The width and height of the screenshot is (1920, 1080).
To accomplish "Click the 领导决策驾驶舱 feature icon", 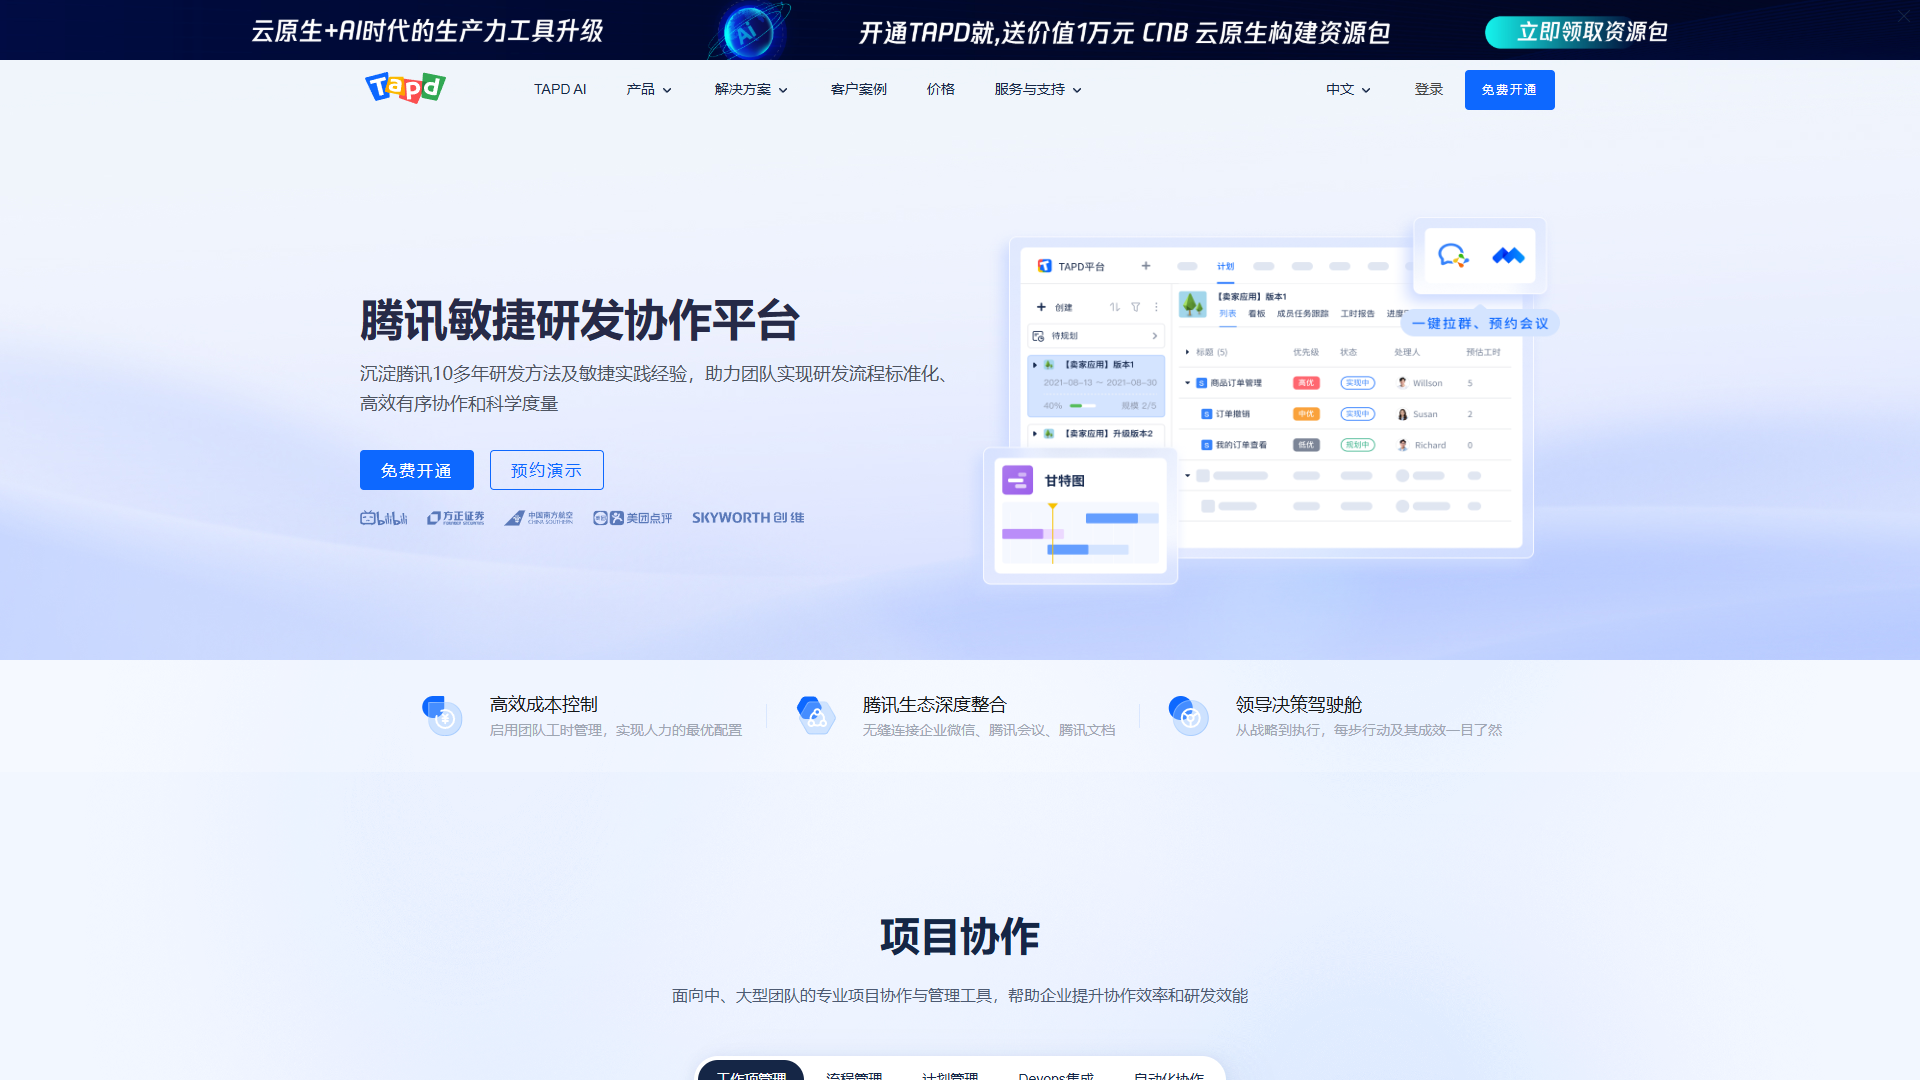I will (1189, 716).
